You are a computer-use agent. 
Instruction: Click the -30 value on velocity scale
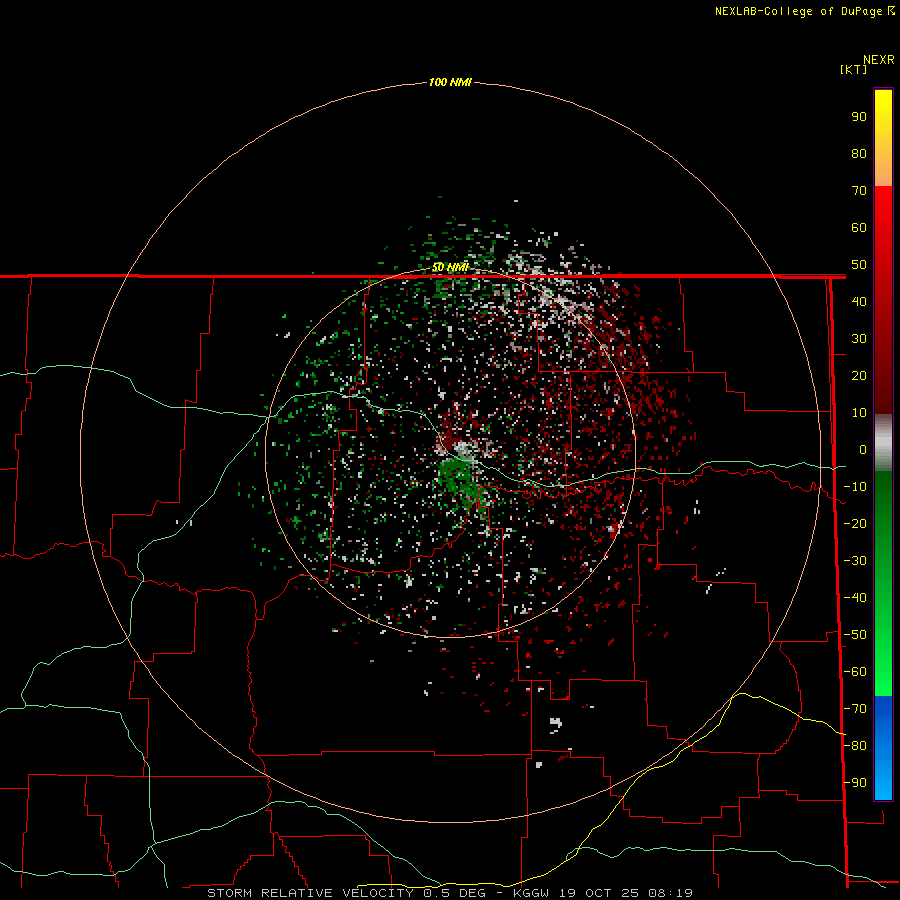point(855,561)
